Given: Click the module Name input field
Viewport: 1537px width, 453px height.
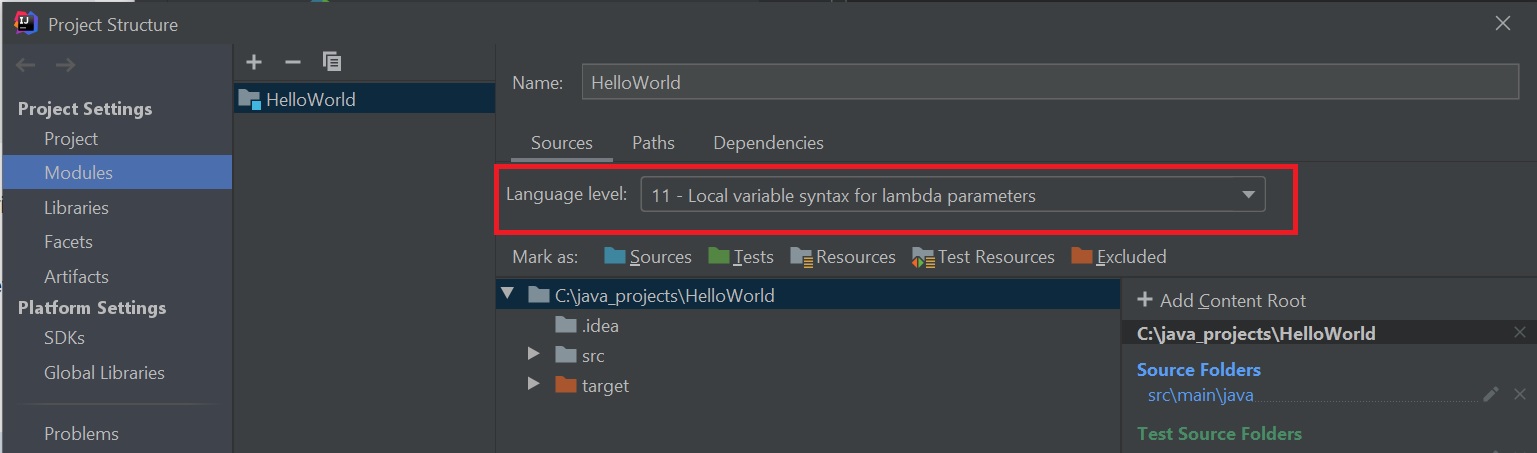Looking at the screenshot, I should coord(1050,83).
